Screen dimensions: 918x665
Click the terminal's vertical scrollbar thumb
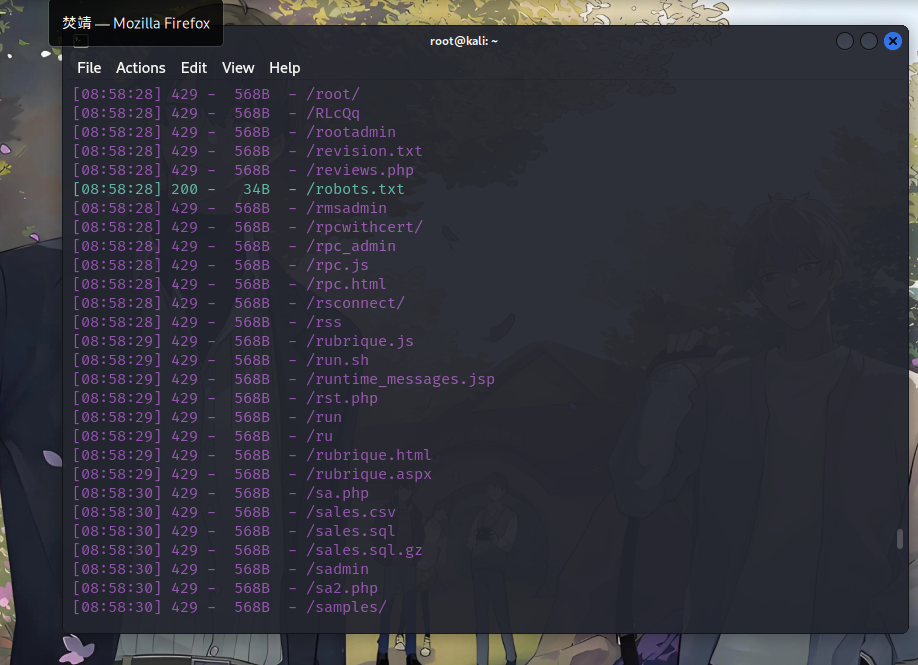899,539
